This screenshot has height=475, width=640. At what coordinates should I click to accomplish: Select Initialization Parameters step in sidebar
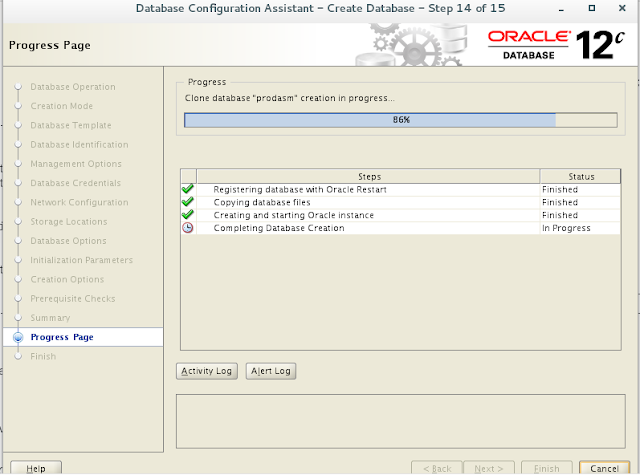[82, 260]
